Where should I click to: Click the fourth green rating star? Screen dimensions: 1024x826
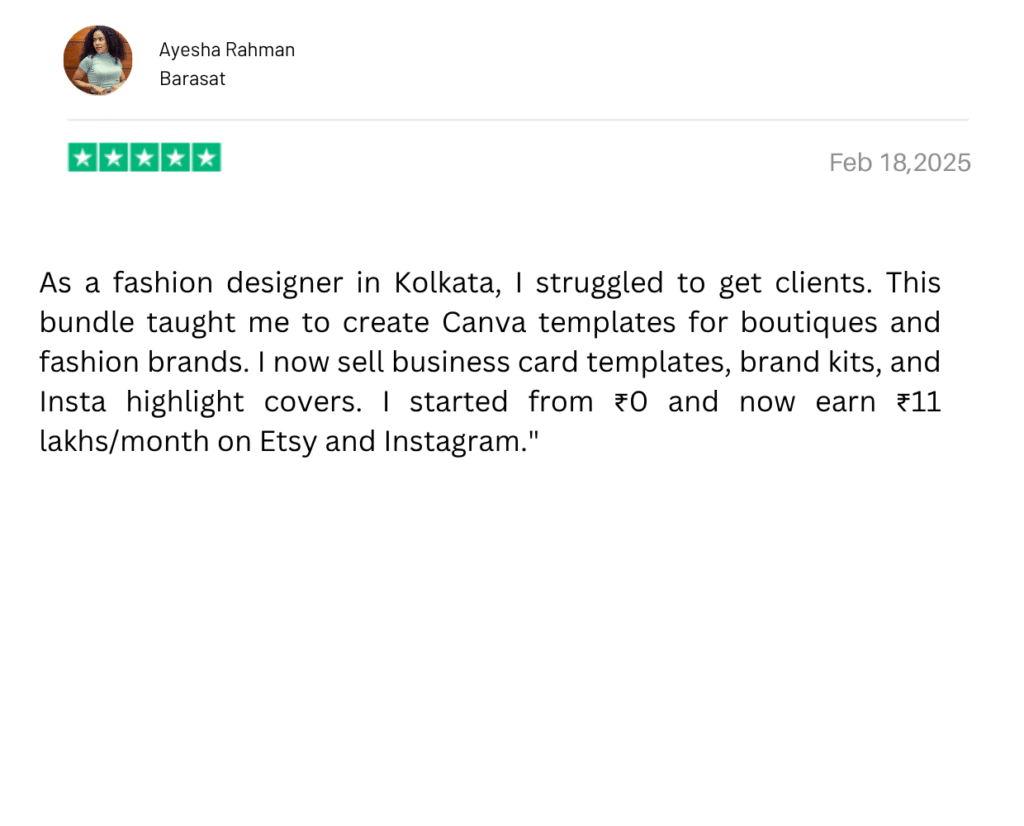pos(175,157)
